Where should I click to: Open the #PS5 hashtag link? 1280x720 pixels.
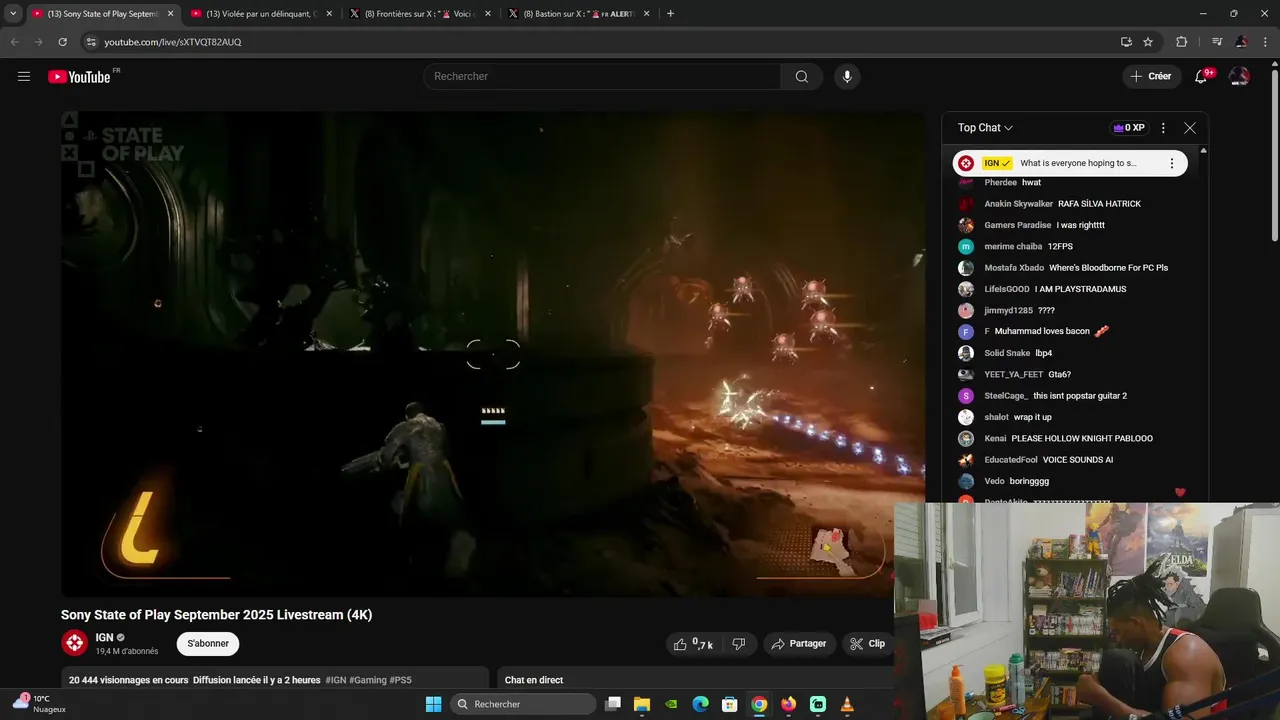[400, 680]
